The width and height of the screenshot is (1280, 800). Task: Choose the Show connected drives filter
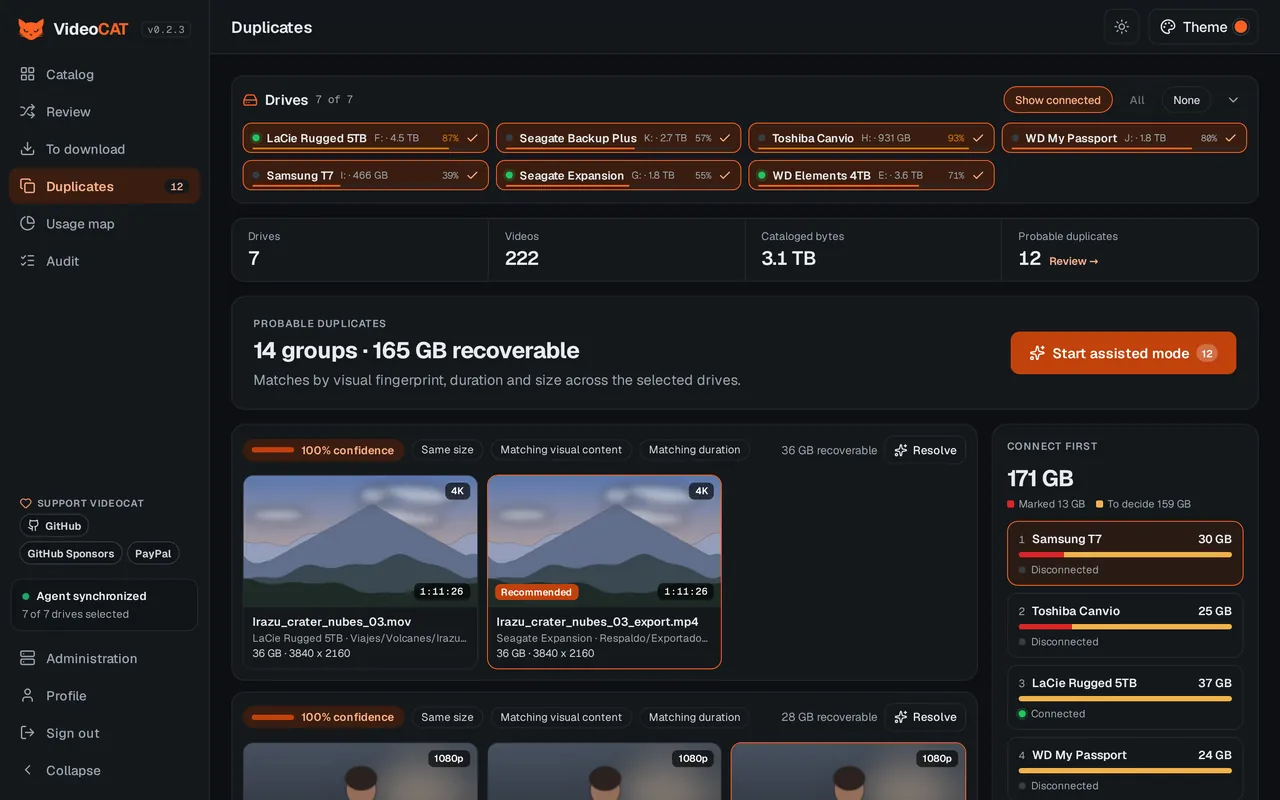click(1058, 100)
